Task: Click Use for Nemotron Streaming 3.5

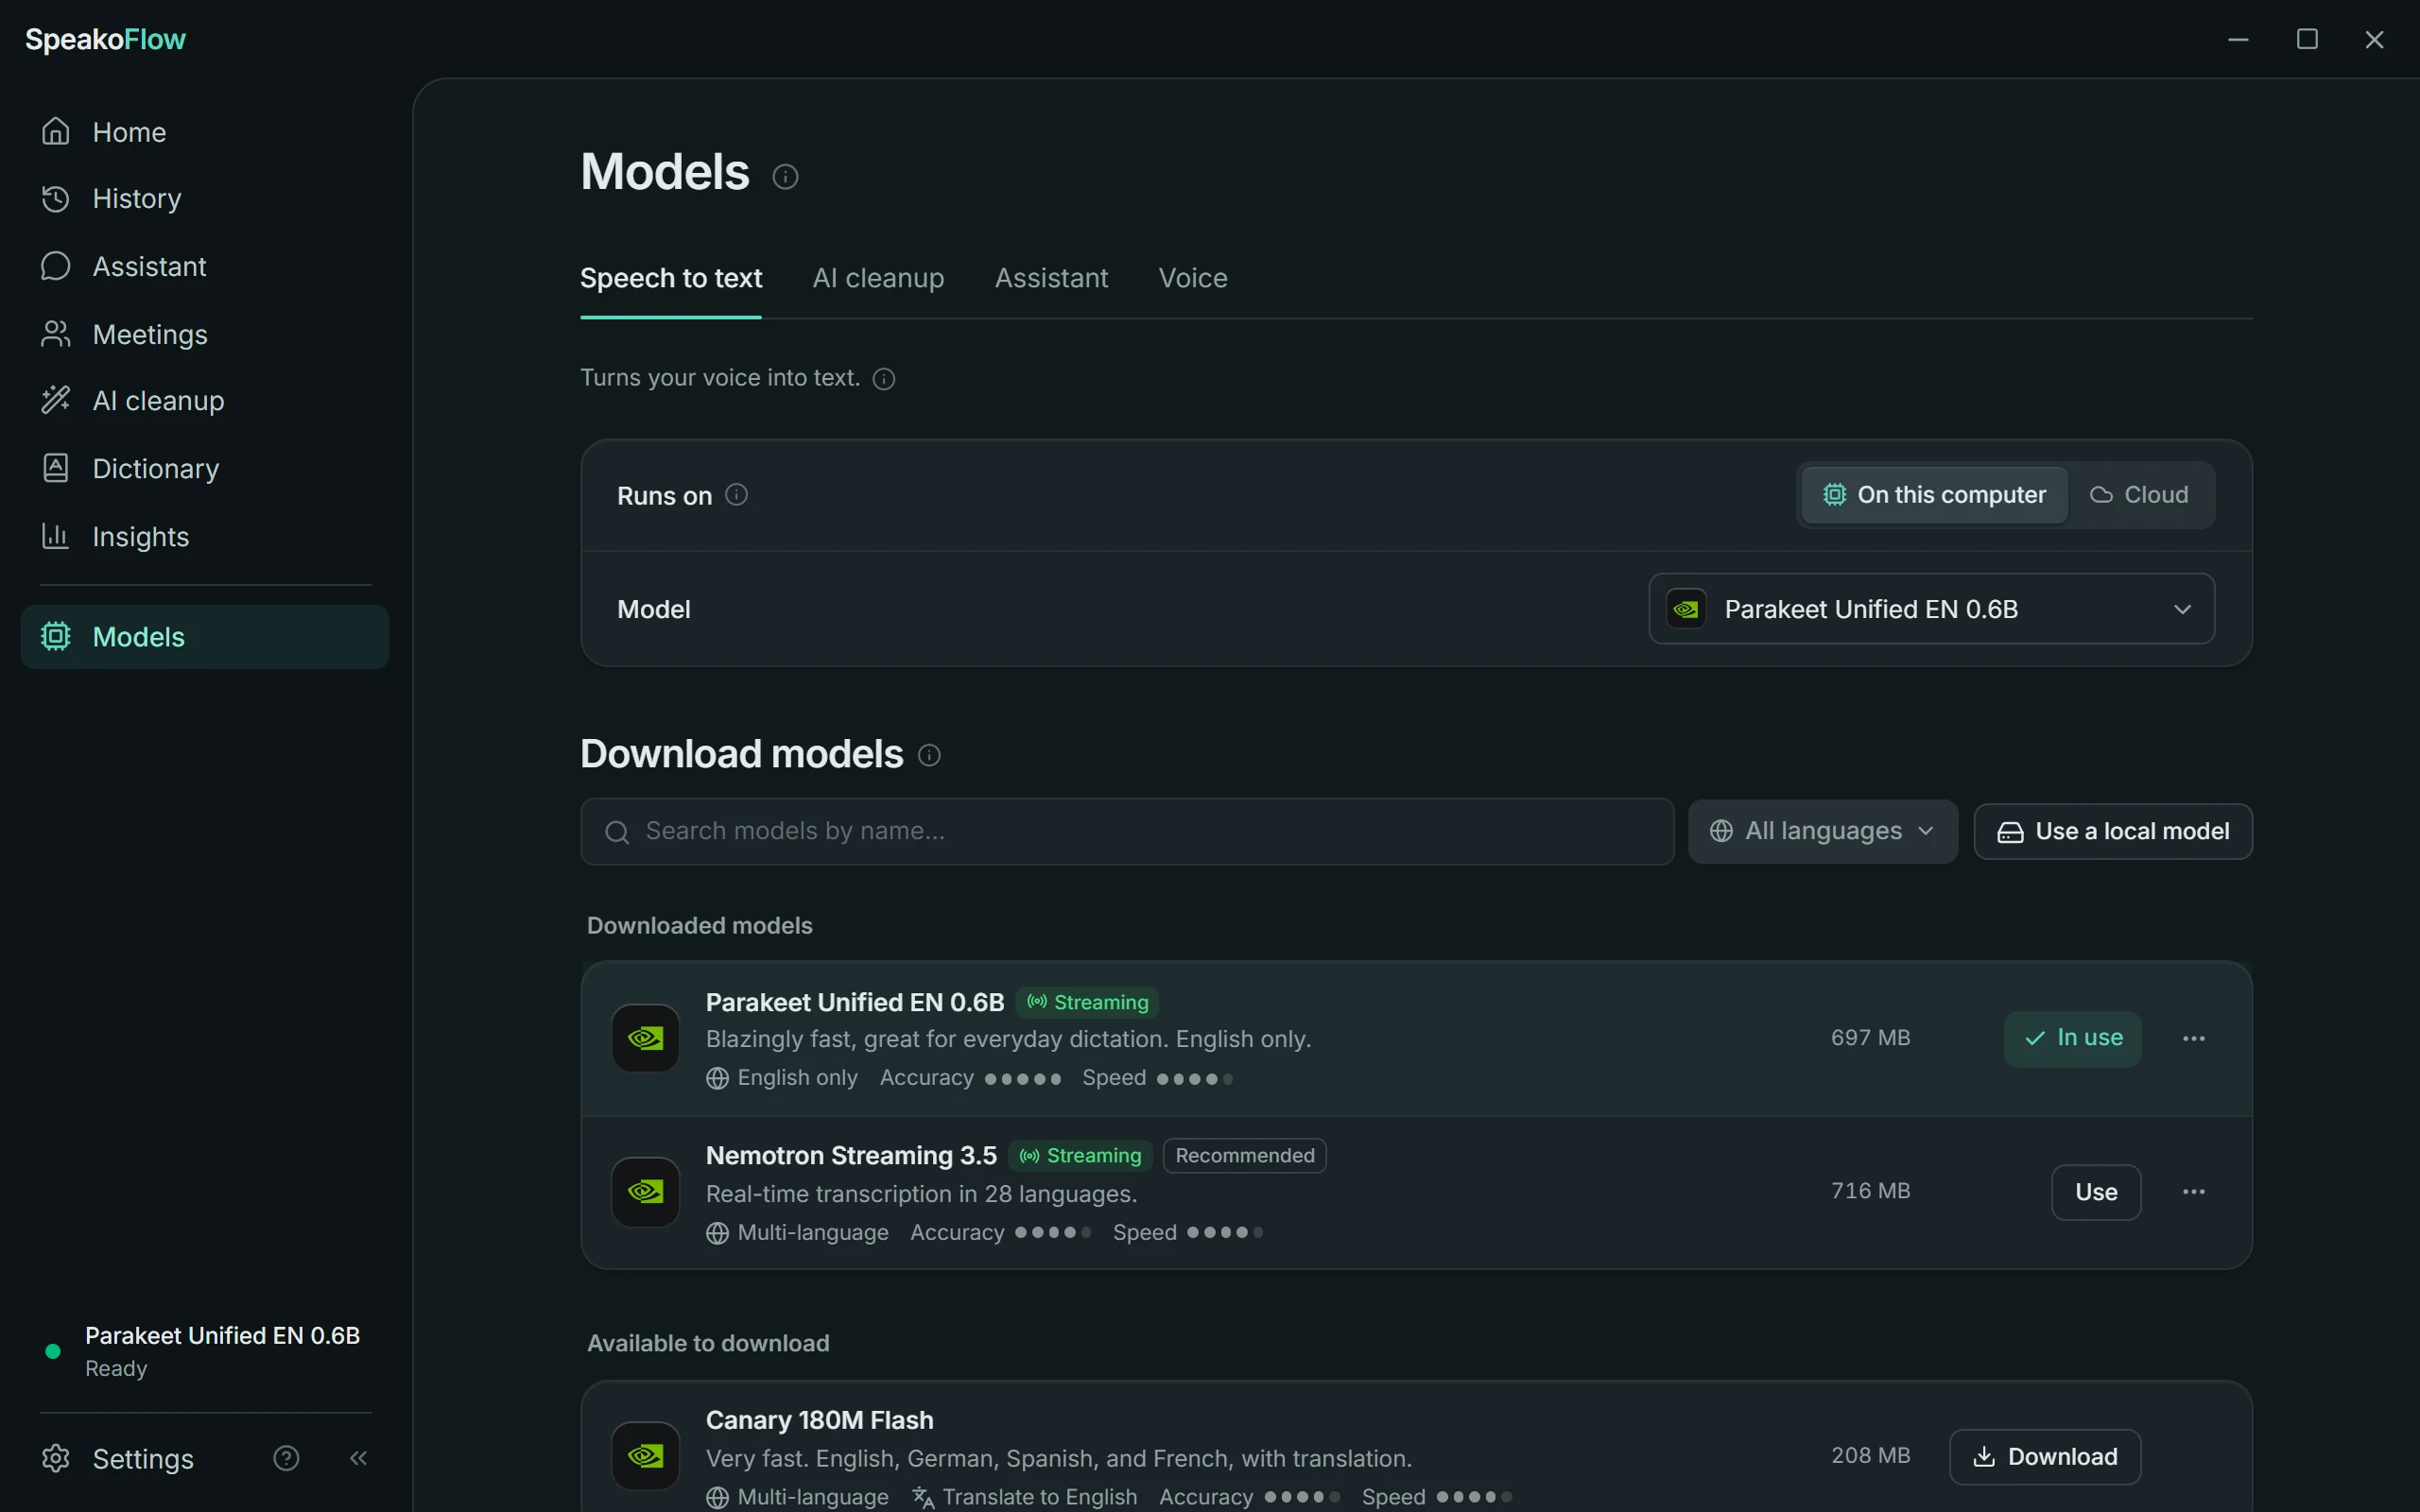Action: pos(2096,1192)
